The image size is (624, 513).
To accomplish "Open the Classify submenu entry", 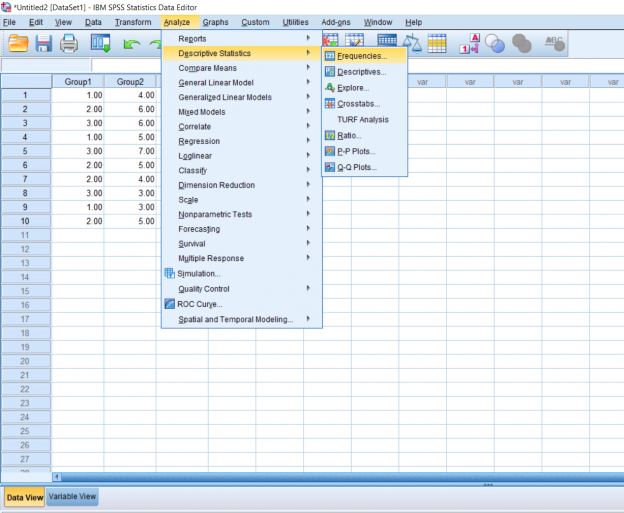I will (x=242, y=170).
